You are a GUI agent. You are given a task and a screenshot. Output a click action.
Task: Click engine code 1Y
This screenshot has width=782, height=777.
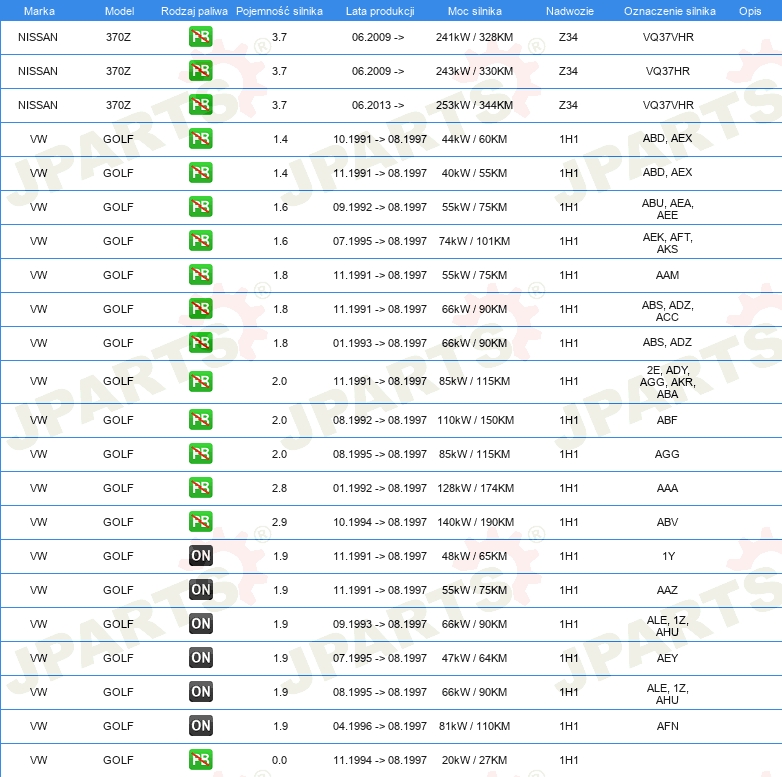pos(668,556)
